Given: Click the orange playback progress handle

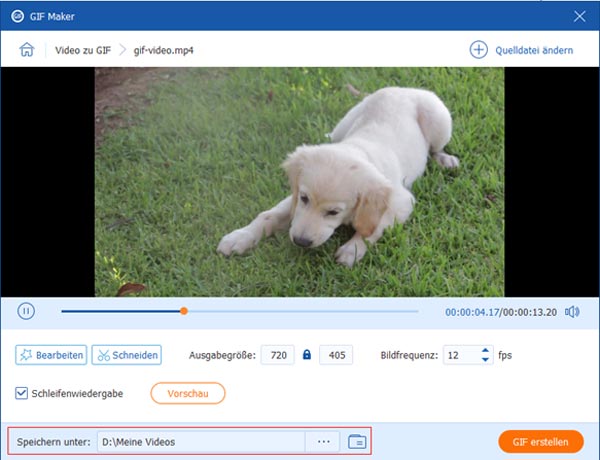Looking at the screenshot, I should click(x=184, y=311).
